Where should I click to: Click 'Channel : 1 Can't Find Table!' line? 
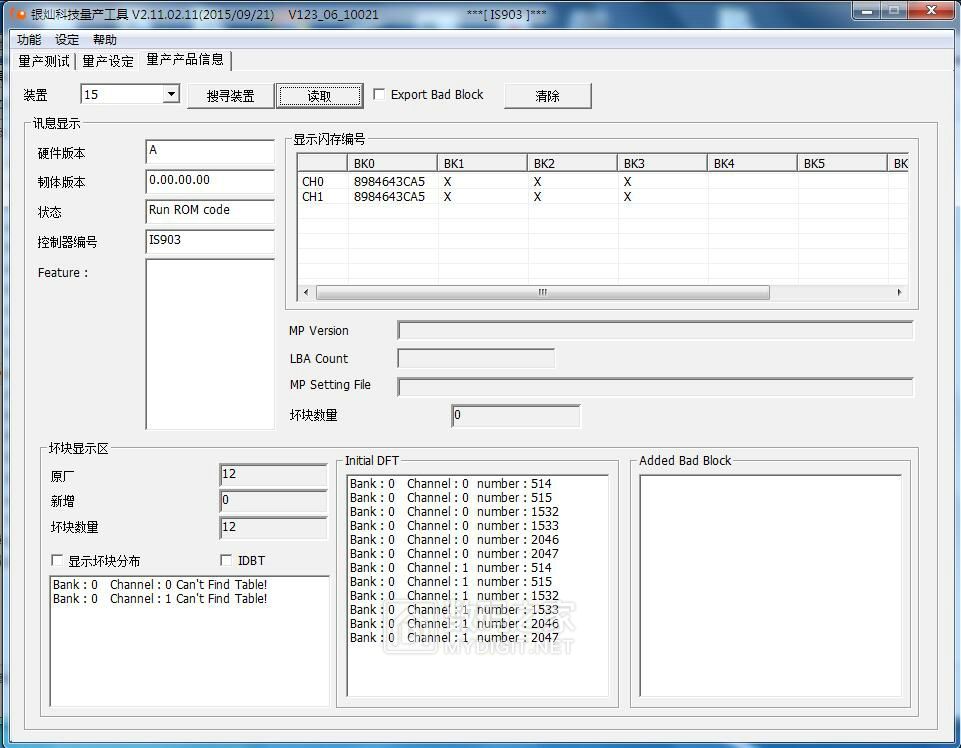pos(160,598)
